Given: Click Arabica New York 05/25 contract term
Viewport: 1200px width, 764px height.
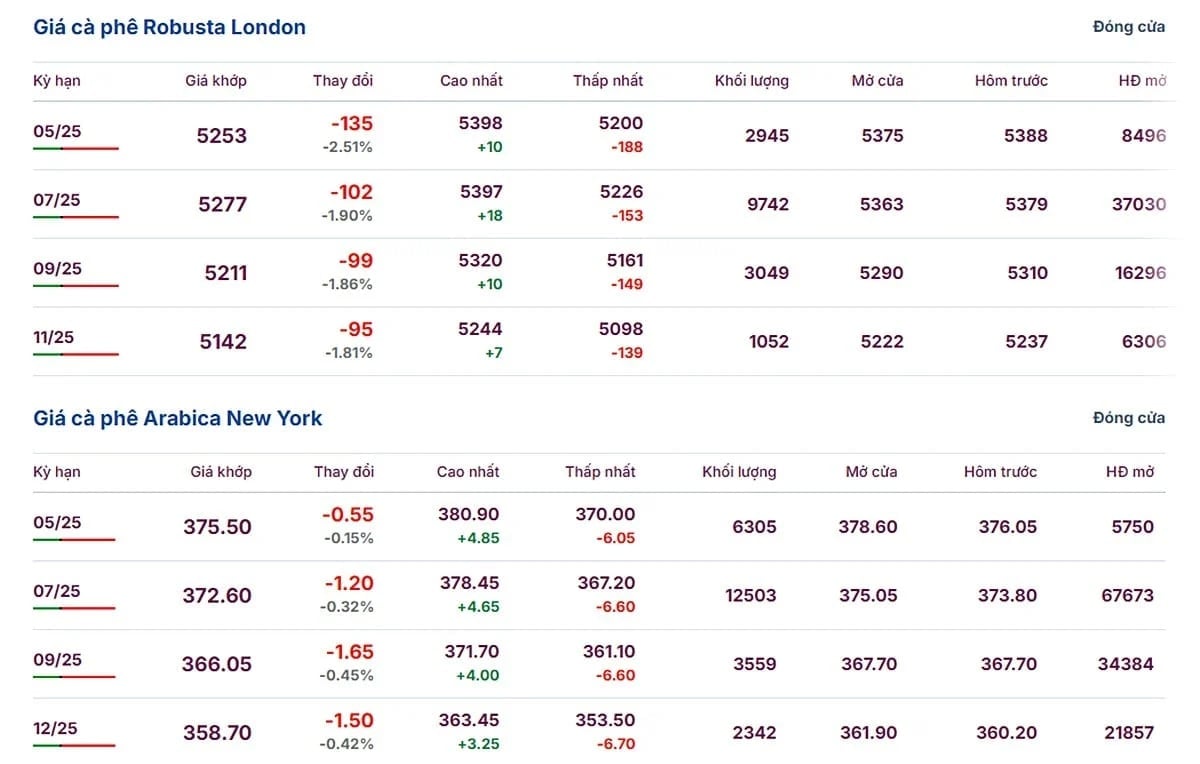Looking at the screenshot, I should click(x=57, y=522).
